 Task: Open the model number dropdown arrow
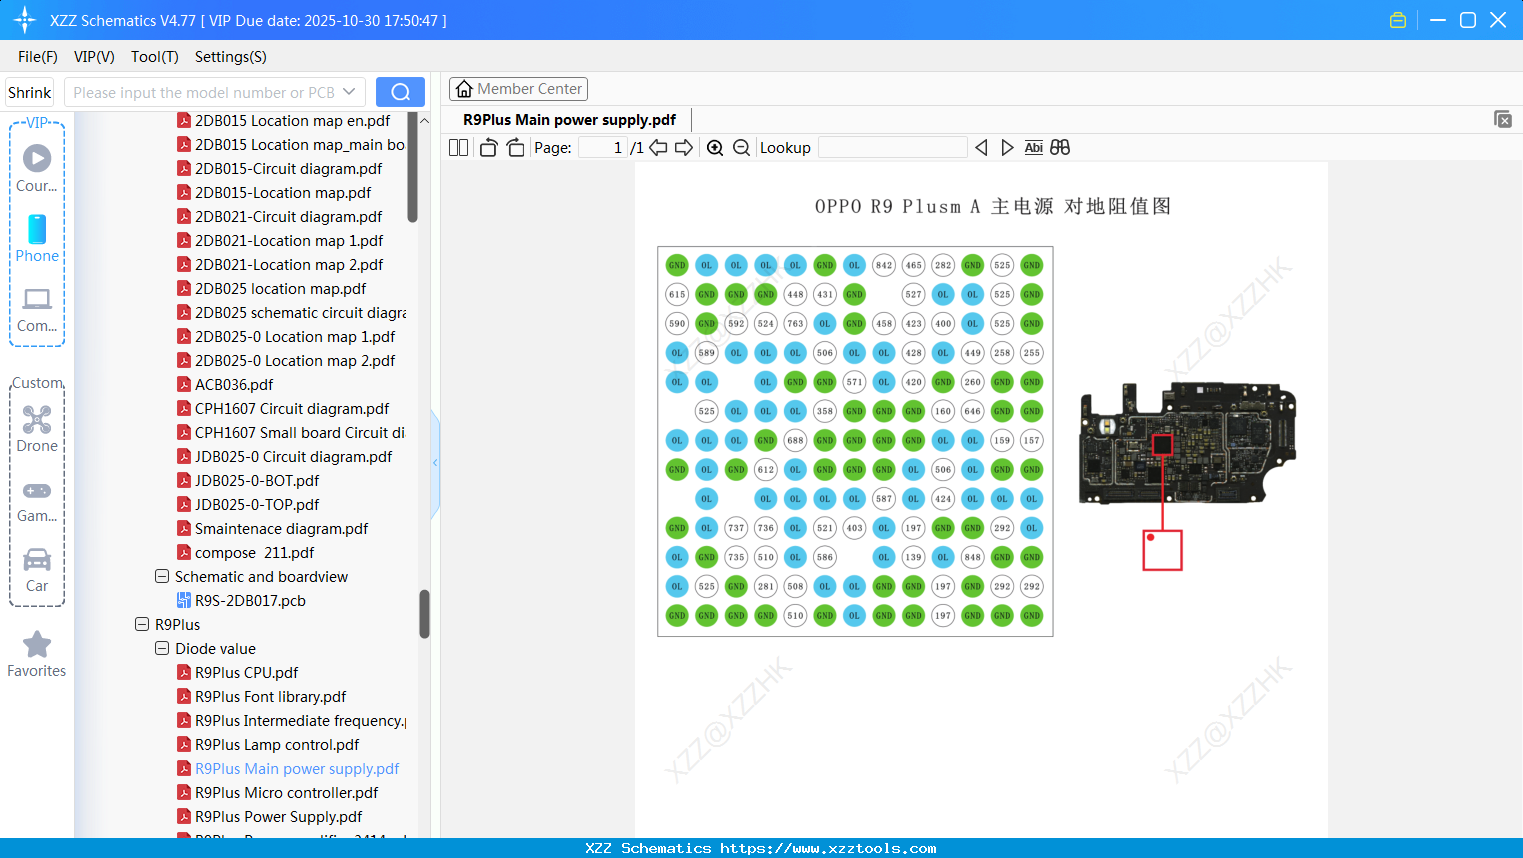tap(349, 92)
